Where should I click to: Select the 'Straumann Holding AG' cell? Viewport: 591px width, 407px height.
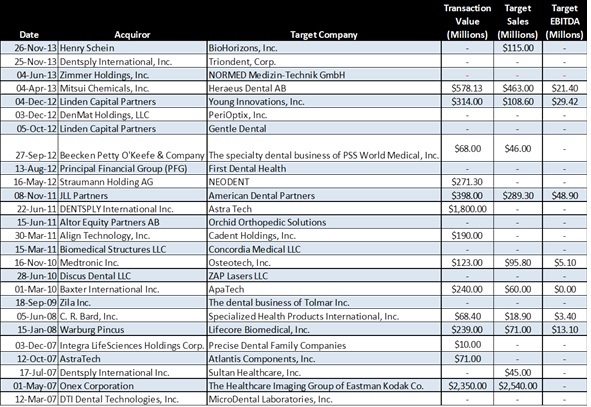point(133,182)
